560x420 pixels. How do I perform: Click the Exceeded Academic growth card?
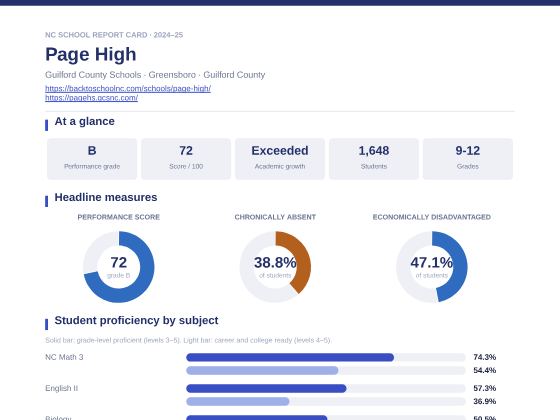point(280,159)
